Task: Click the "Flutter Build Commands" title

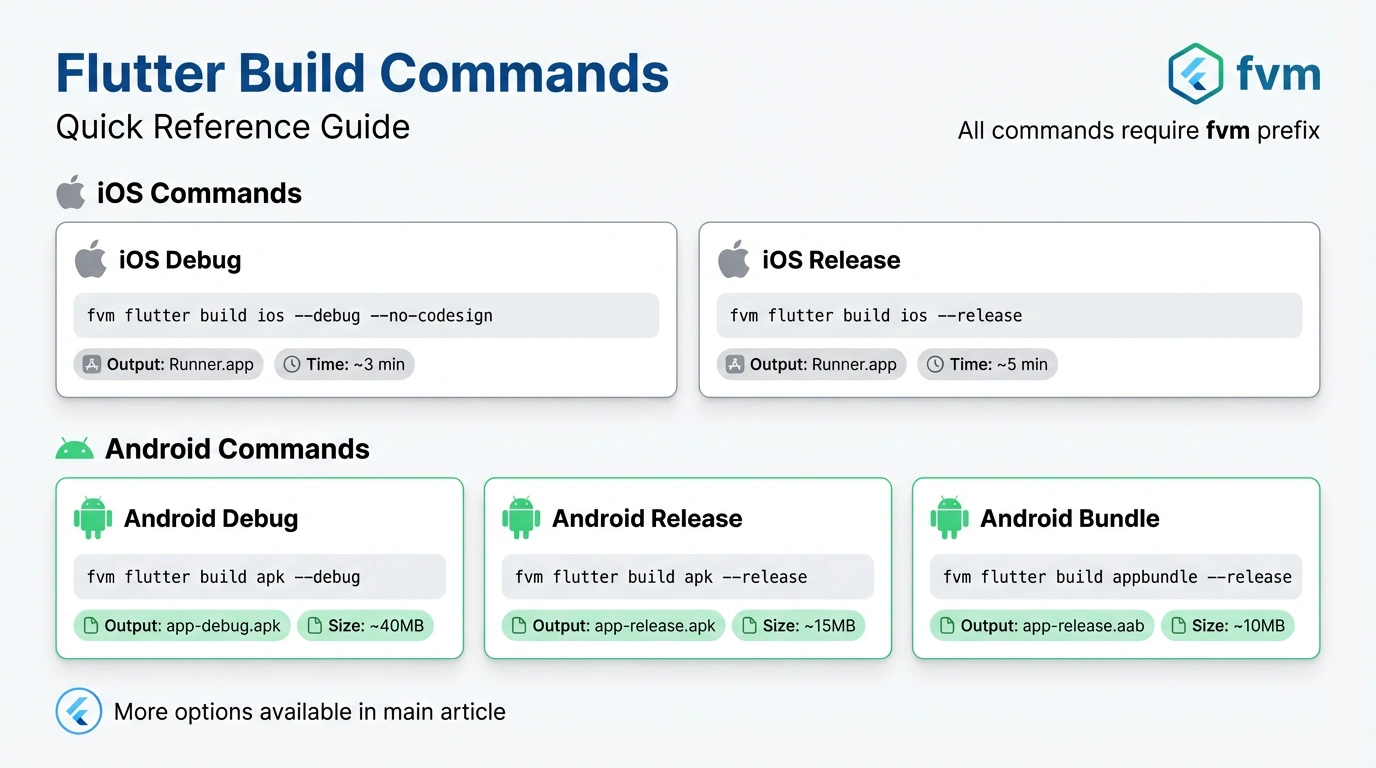Action: click(362, 73)
